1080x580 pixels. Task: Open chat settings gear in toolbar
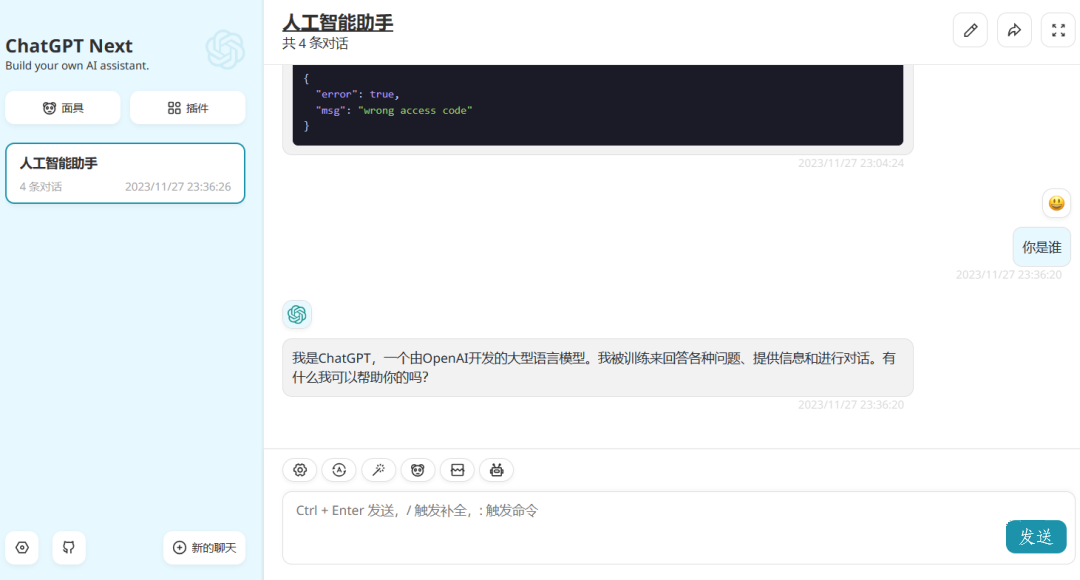[300, 470]
